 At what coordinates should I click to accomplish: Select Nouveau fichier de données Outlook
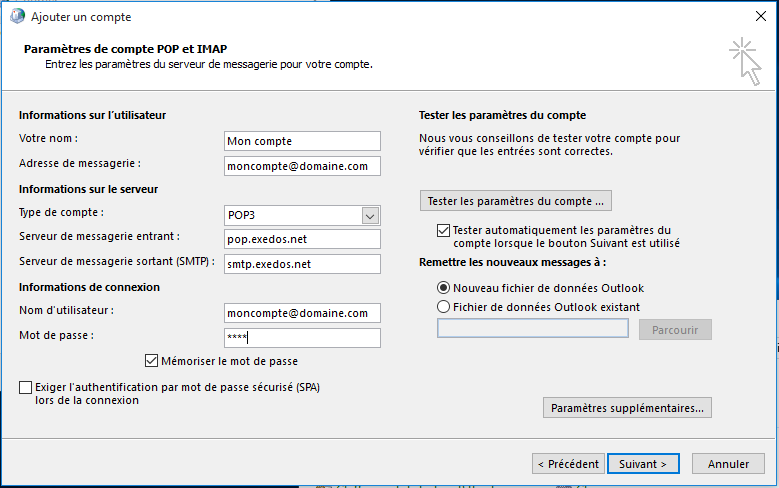tap(444, 288)
